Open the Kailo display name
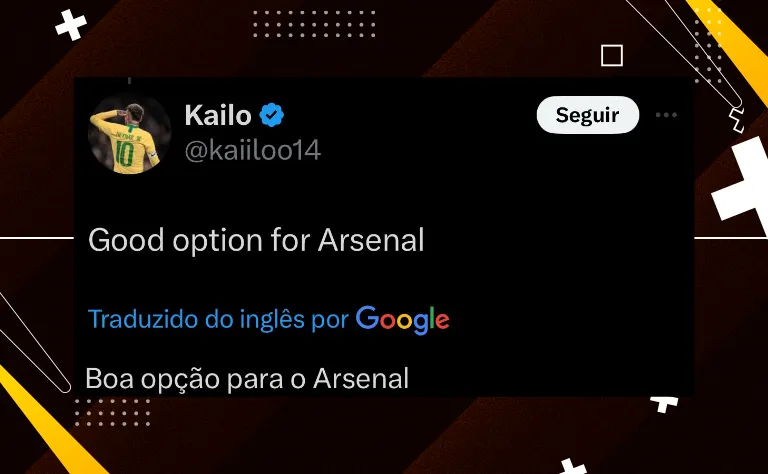The image size is (768, 474). [x=218, y=116]
